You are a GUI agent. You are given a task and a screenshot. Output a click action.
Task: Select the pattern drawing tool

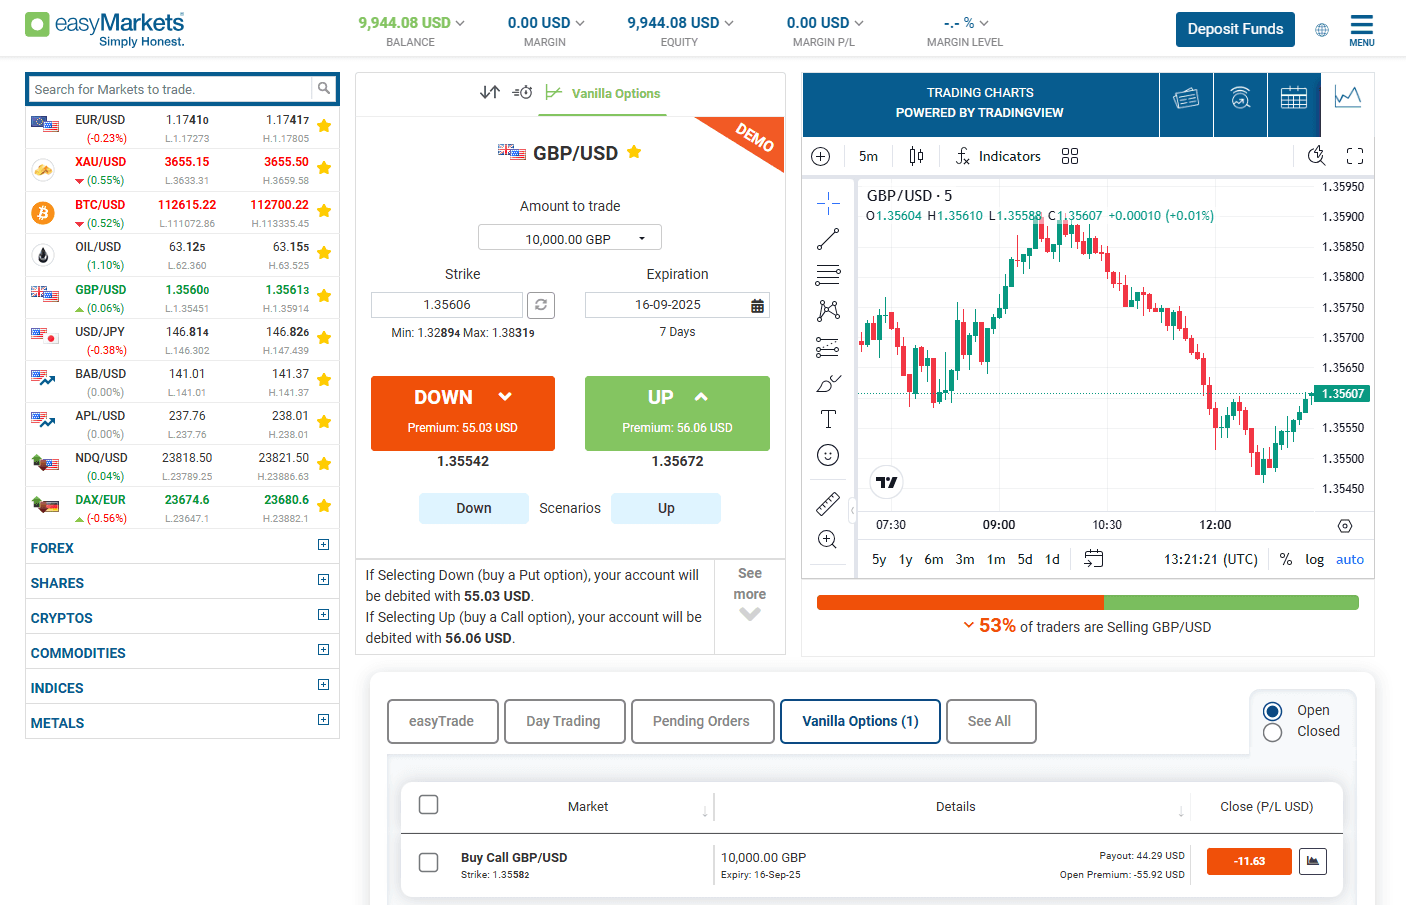click(x=828, y=311)
